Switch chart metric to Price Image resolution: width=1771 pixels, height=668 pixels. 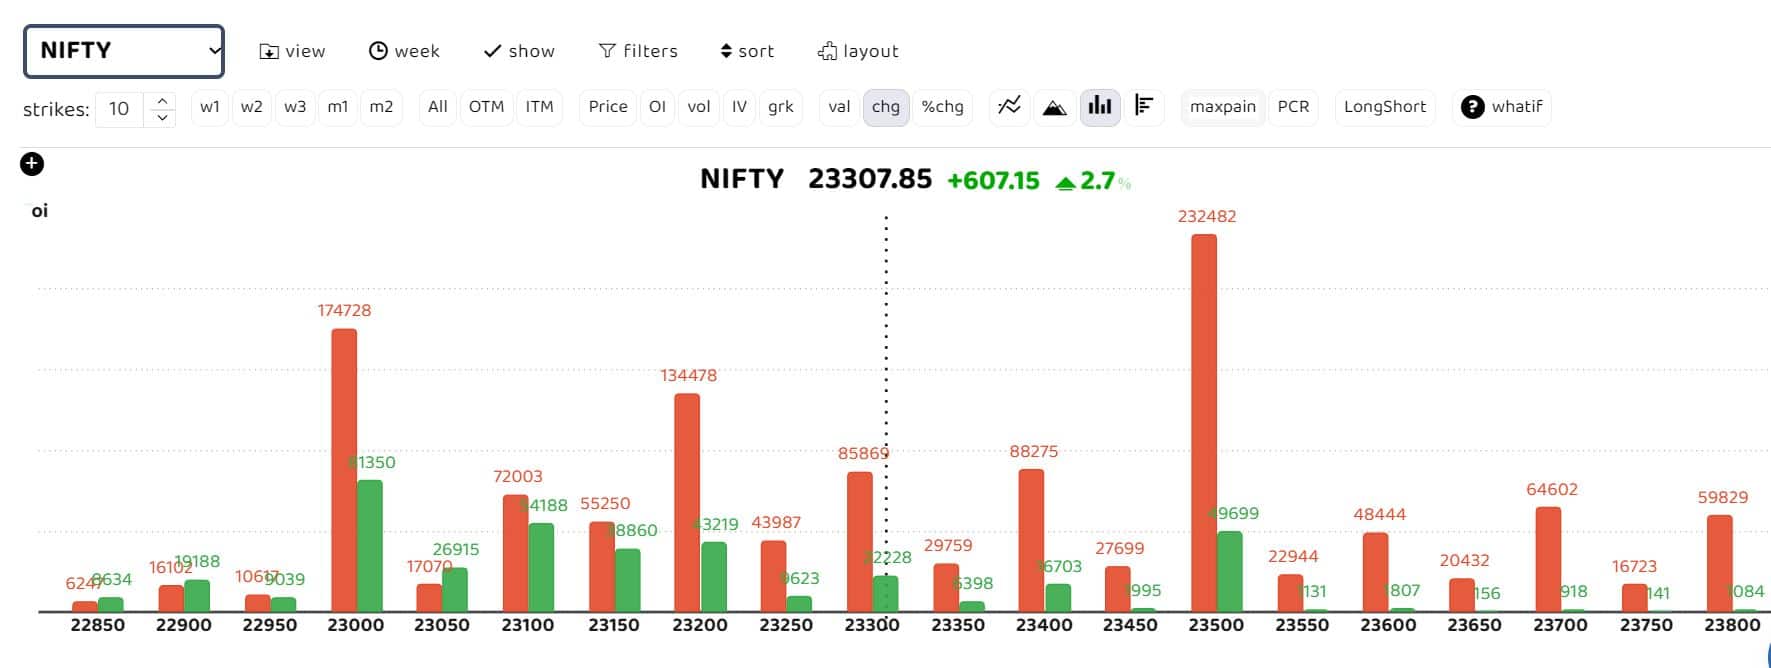608,107
